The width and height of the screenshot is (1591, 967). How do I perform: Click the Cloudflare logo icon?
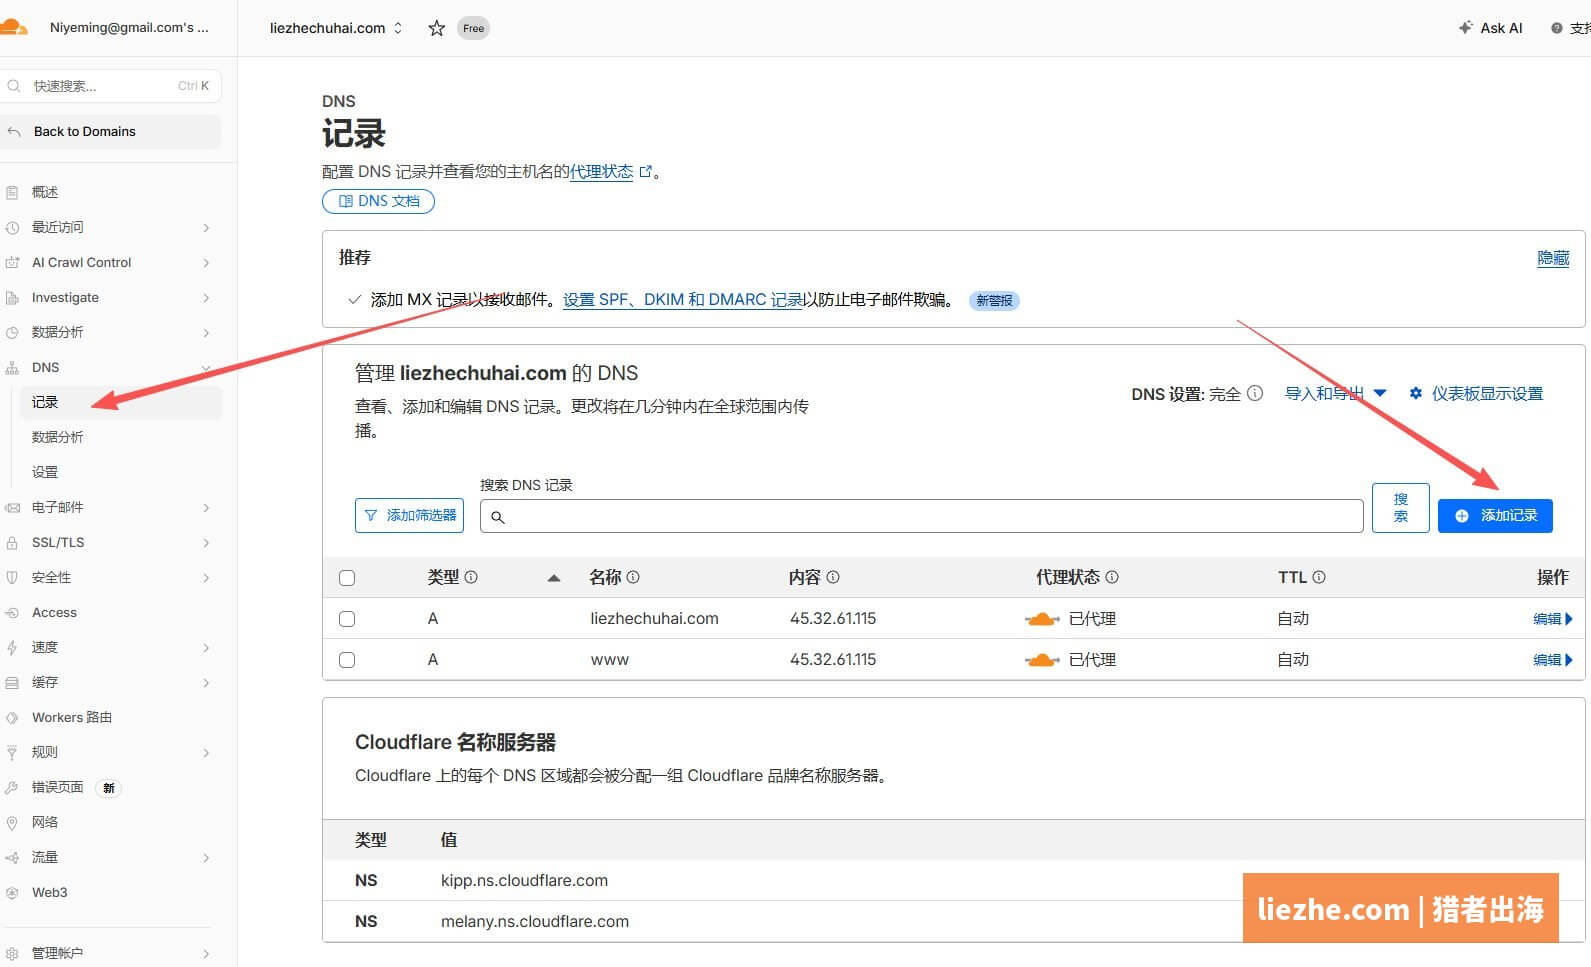(12, 27)
